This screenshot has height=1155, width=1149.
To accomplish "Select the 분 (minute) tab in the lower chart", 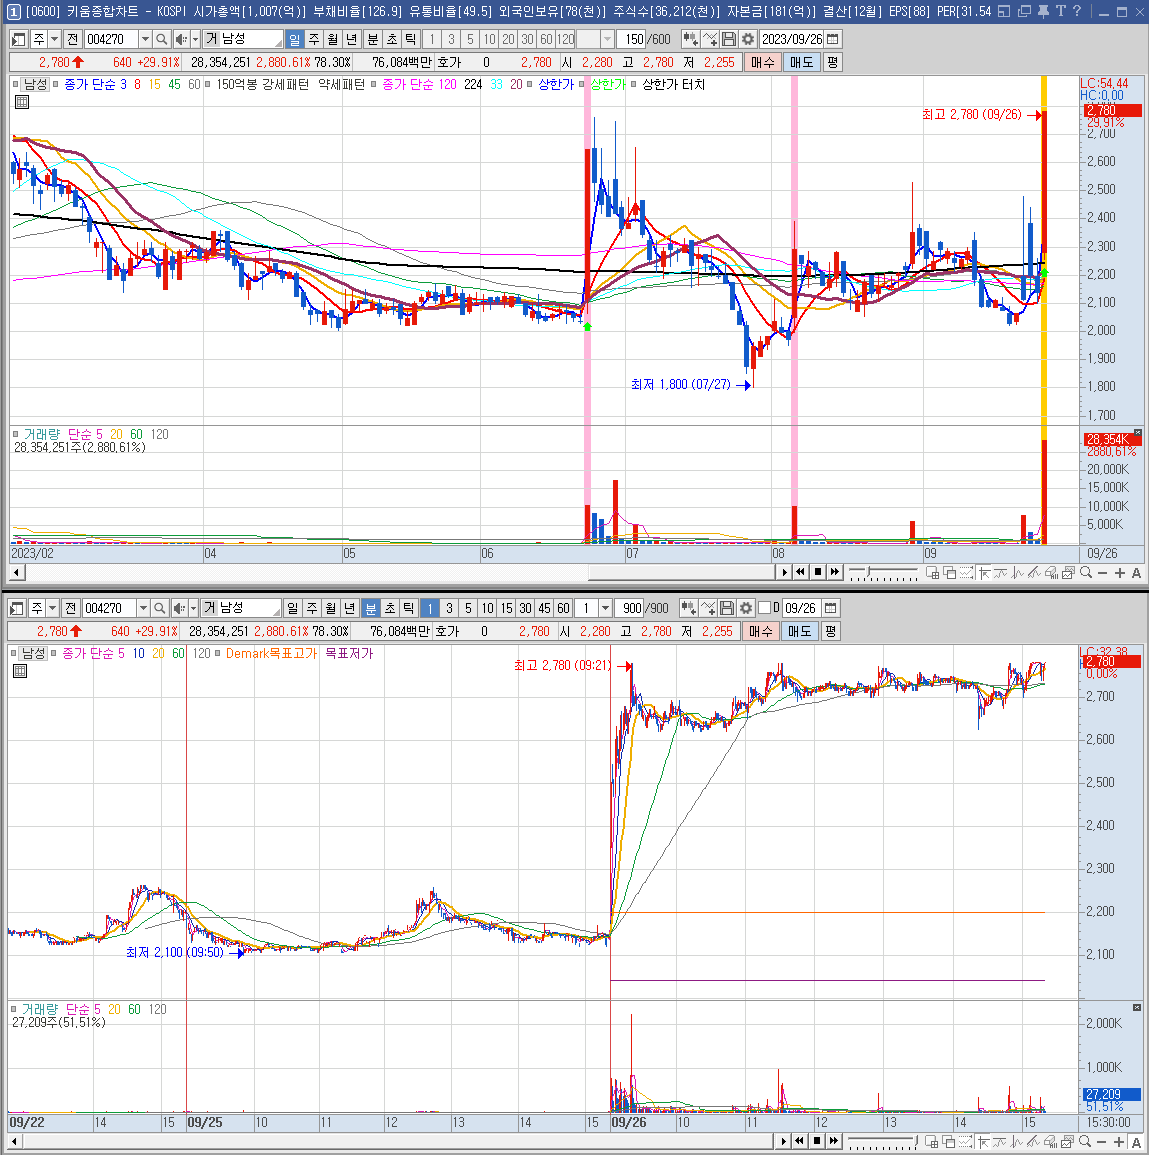I will [370, 608].
